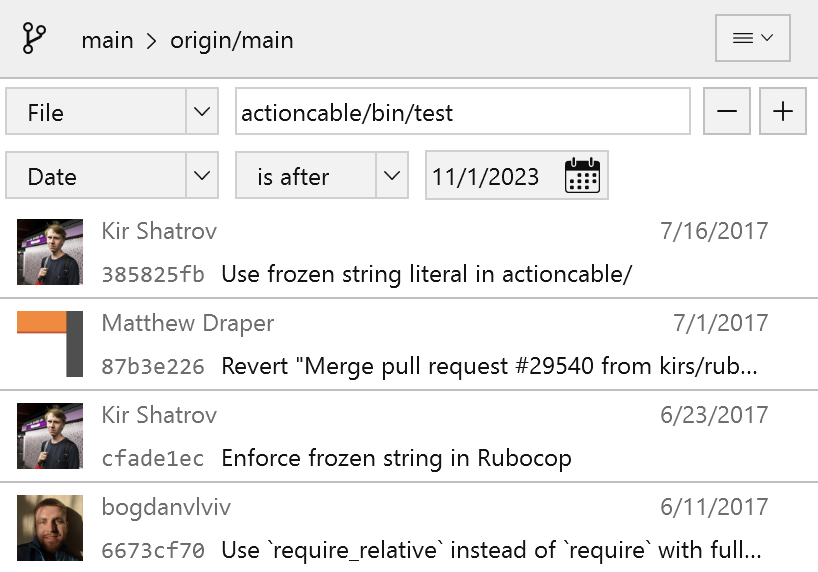Click the origin/main branch label

click(x=232, y=41)
